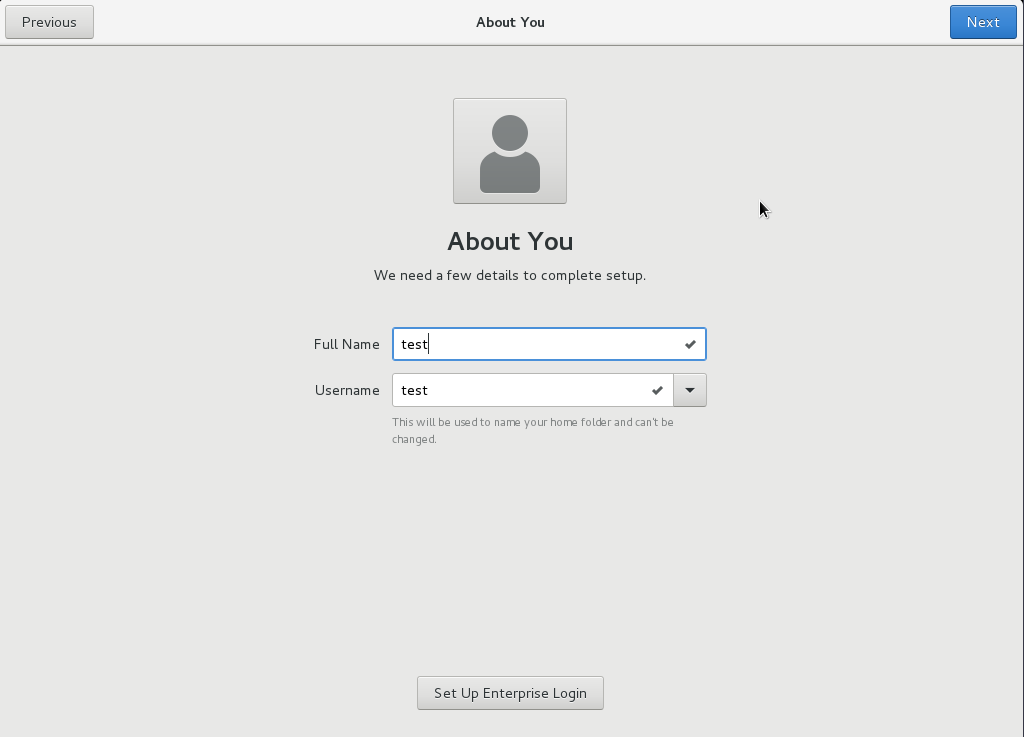
Task: Click the Next button
Action: tap(983, 22)
